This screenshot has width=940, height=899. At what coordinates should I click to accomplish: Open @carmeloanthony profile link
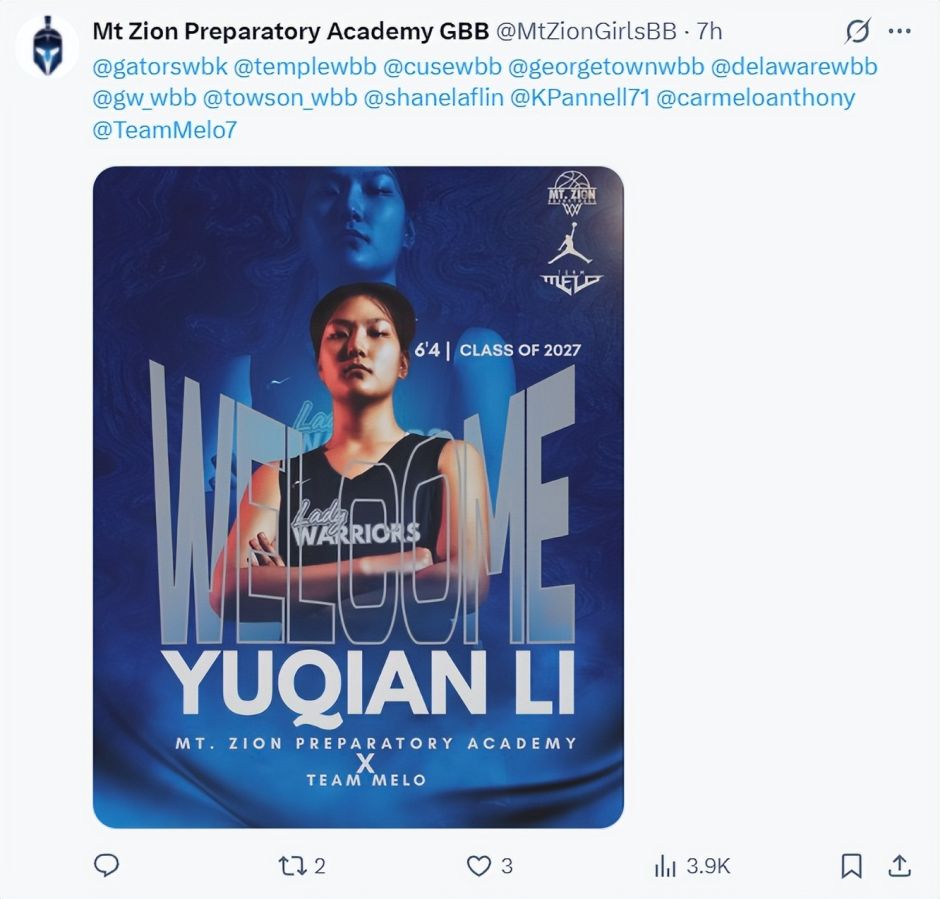tap(755, 98)
